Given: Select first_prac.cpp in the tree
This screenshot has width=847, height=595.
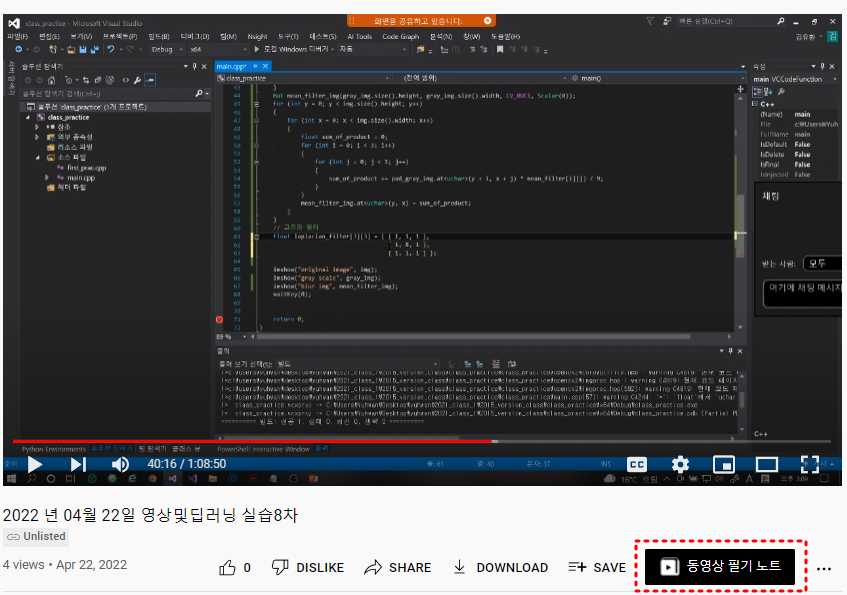Looking at the screenshot, I should click(x=86, y=168).
